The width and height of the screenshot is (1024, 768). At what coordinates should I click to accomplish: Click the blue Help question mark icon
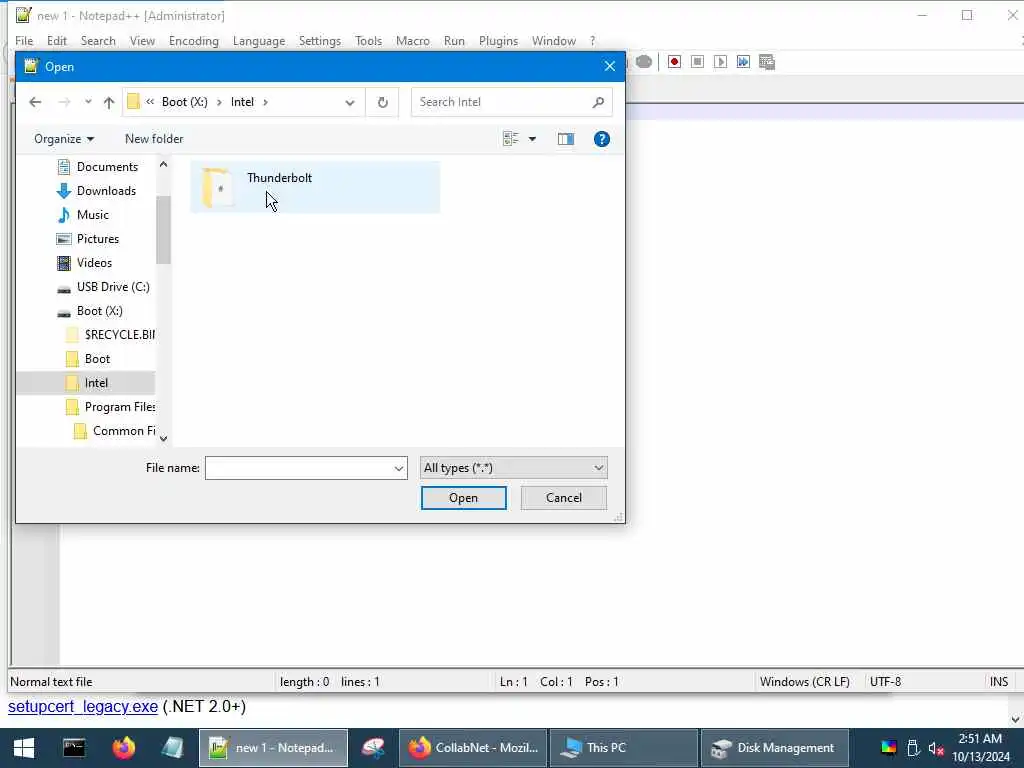[x=601, y=138]
